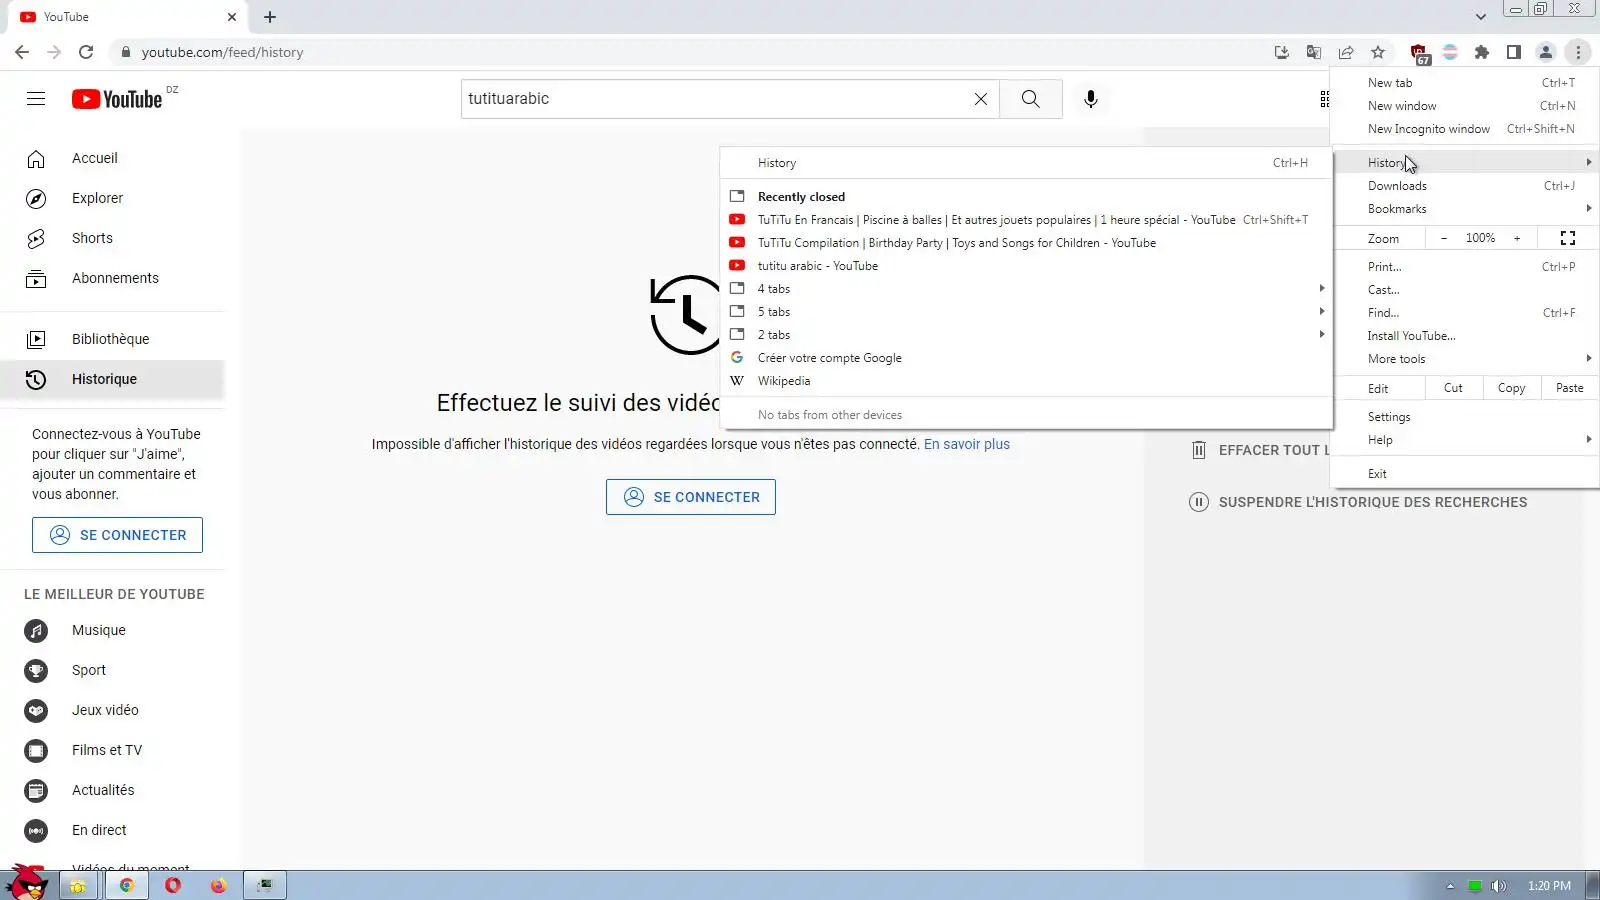1600x900 pixels.
Task: Select Historique in the sidebar
Action: (x=112, y=379)
